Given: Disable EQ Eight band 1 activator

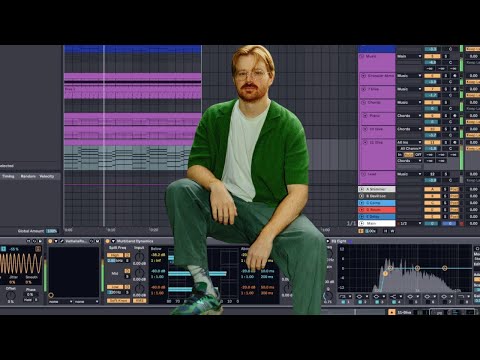Looking at the screenshot, I should pos(343,302).
